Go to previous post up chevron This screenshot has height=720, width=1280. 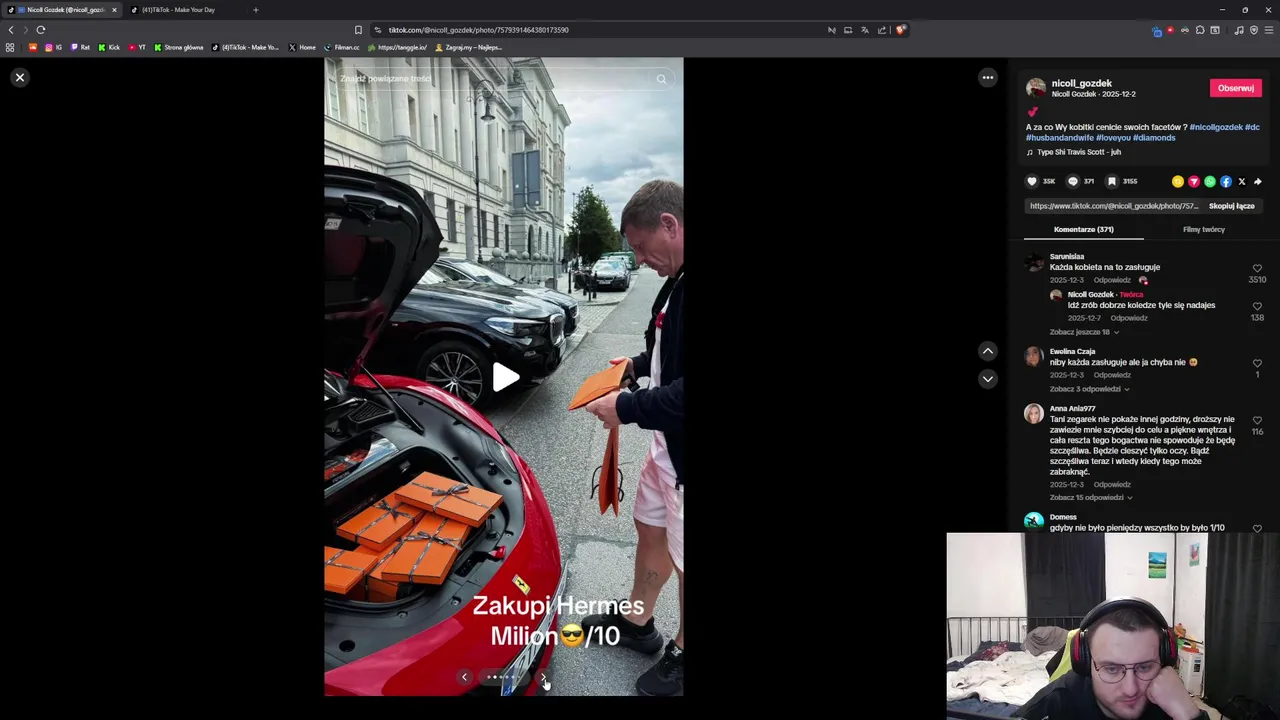(x=988, y=351)
